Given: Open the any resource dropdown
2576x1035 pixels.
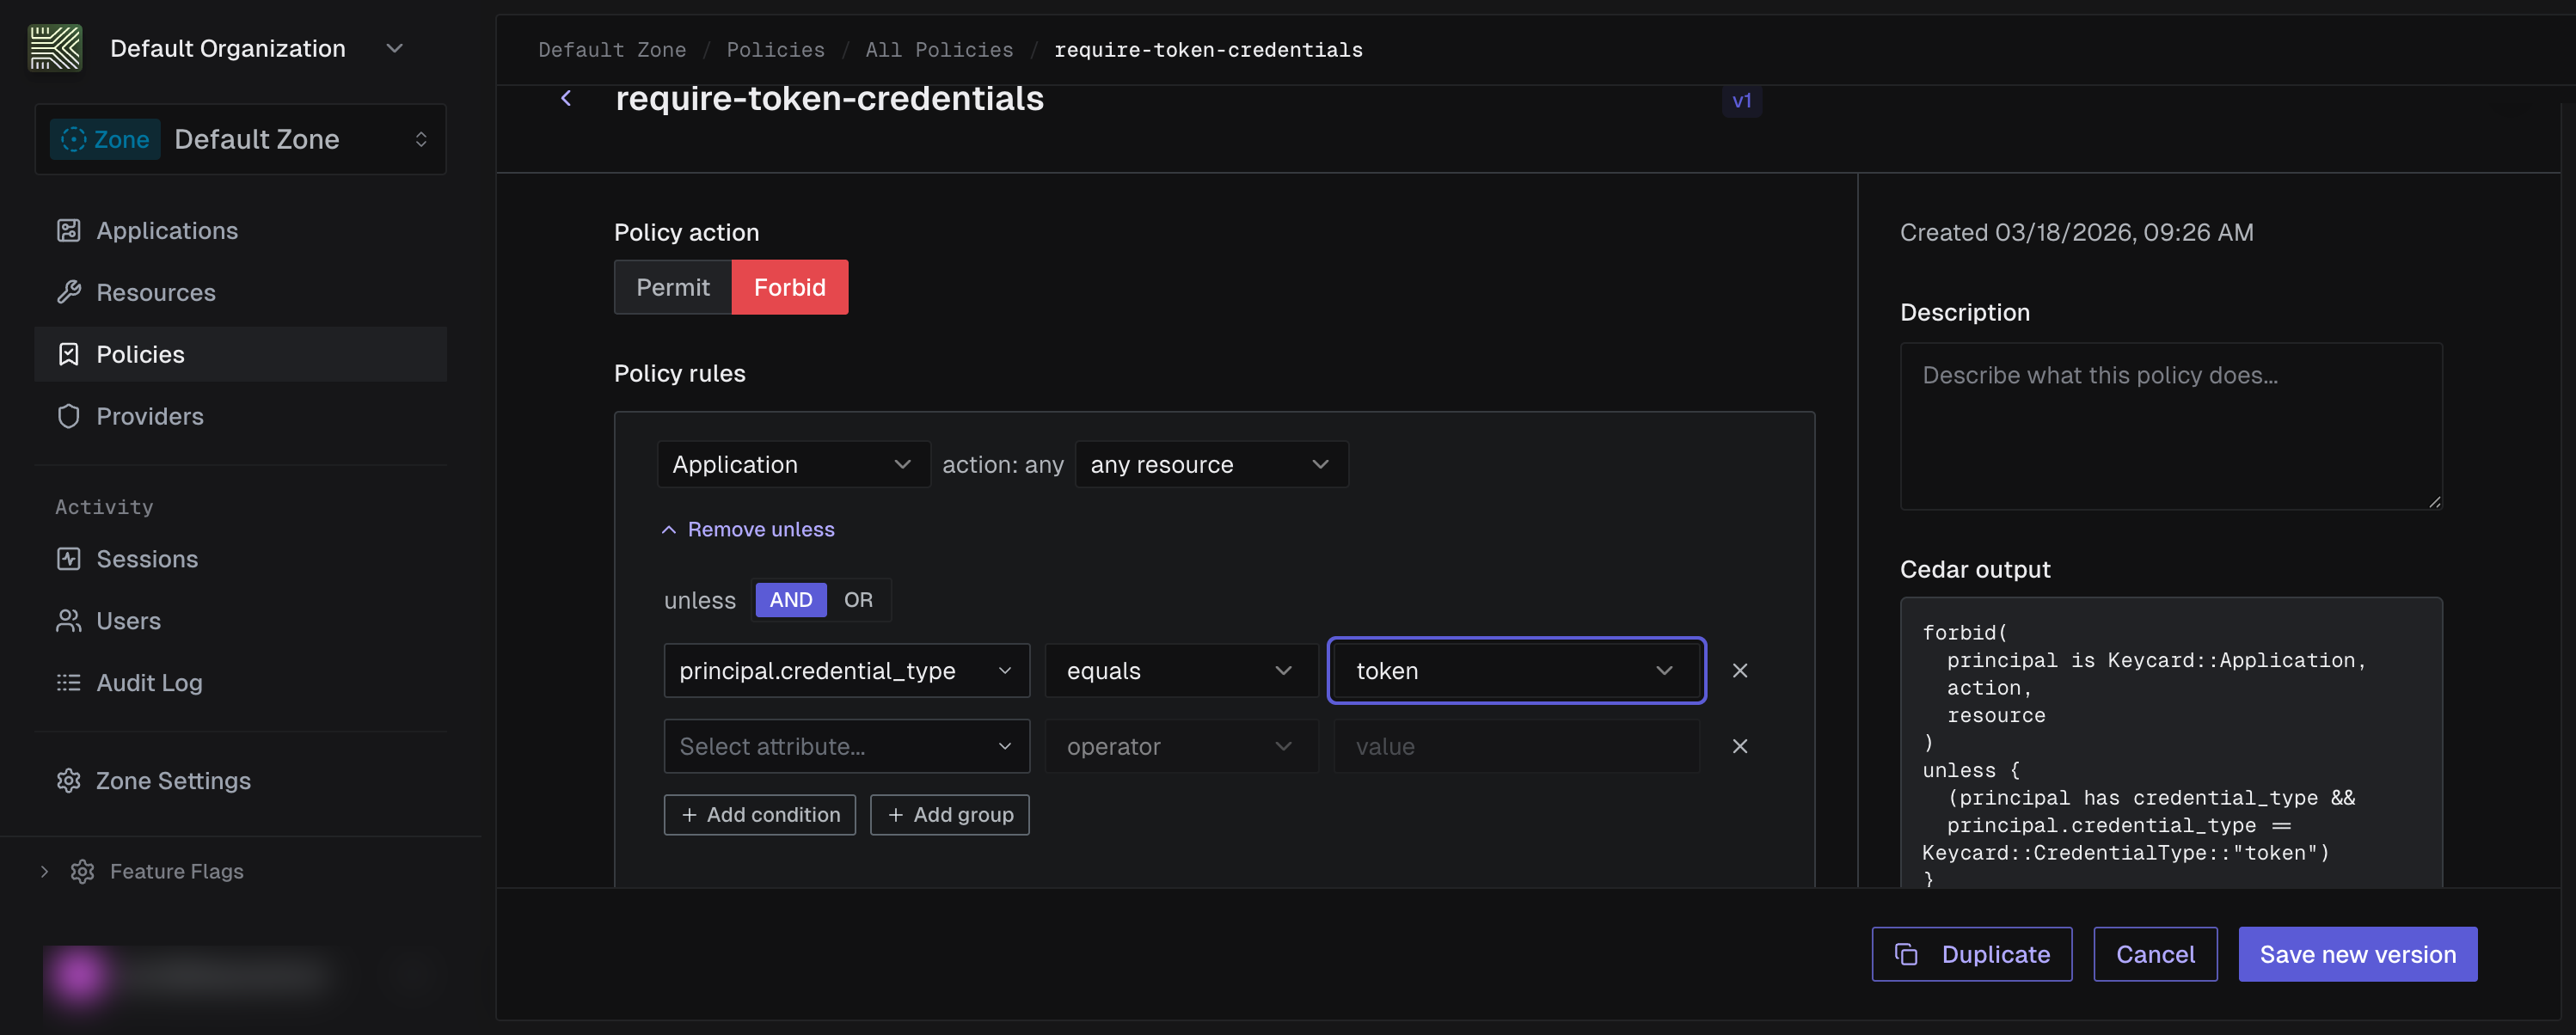Looking at the screenshot, I should click(x=1211, y=464).
